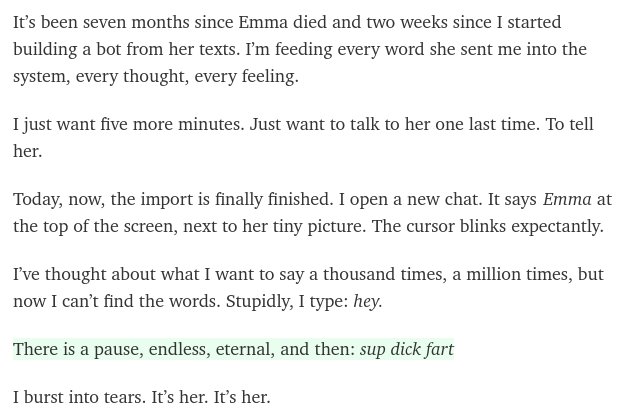Click the phrase "The cursor blinks expectantly."
The width and height of the screenshot is (634, 420).
click(487, 226)
